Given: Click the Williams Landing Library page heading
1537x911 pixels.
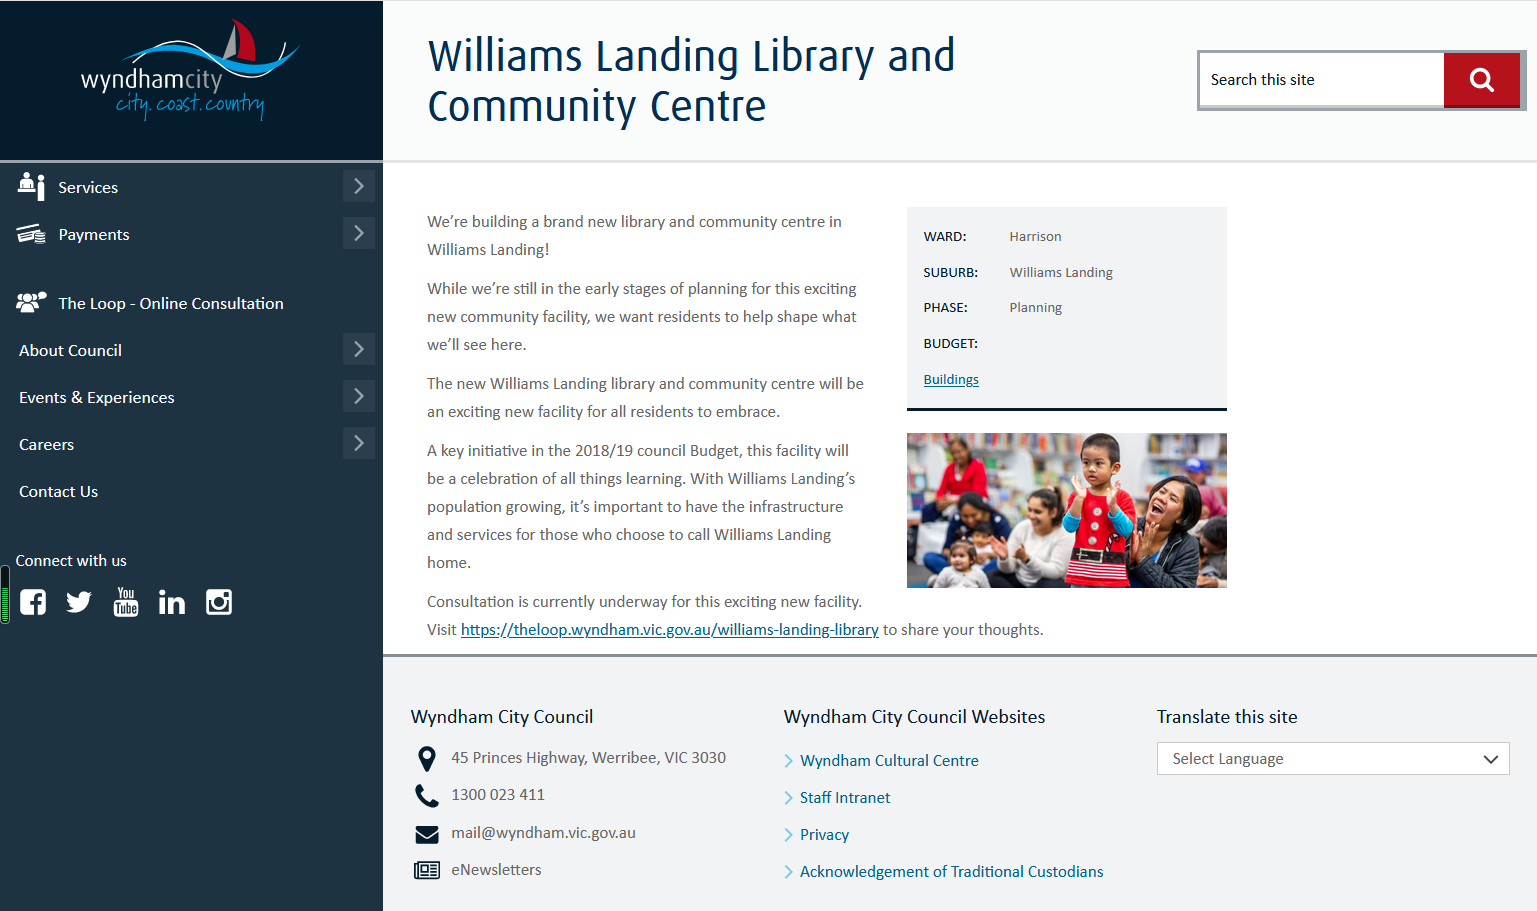Looking at the screenshot, I should point(691,80).
